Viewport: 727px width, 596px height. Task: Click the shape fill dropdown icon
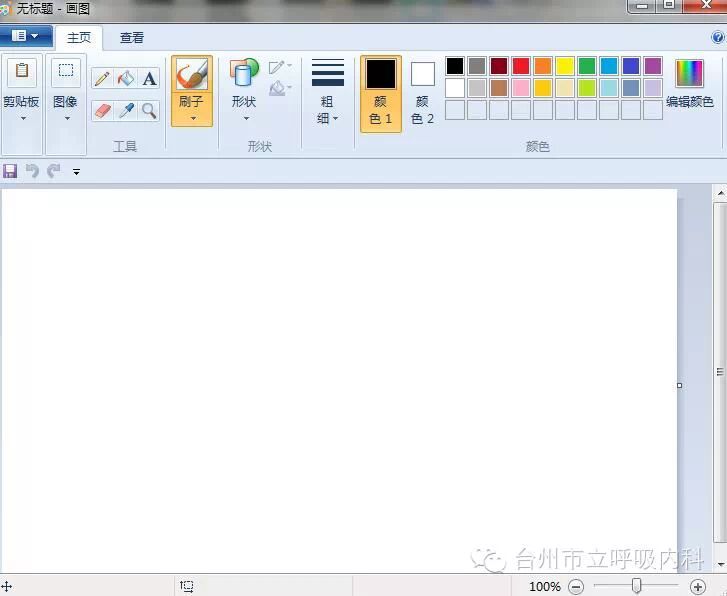[x=280, y=88]
